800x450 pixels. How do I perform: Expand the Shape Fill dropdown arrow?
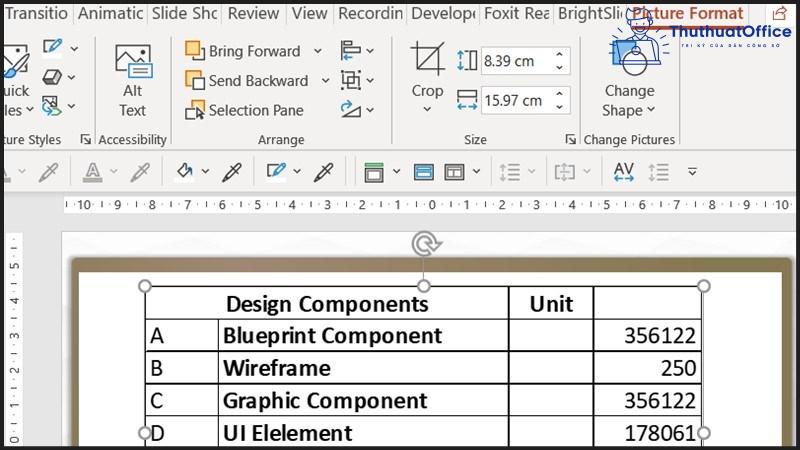(x=205, y=171)
